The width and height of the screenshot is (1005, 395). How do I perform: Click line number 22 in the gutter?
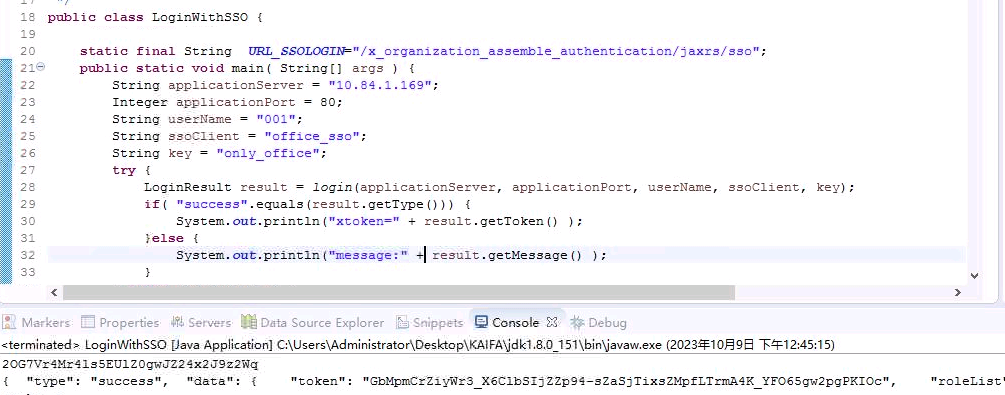28,85
